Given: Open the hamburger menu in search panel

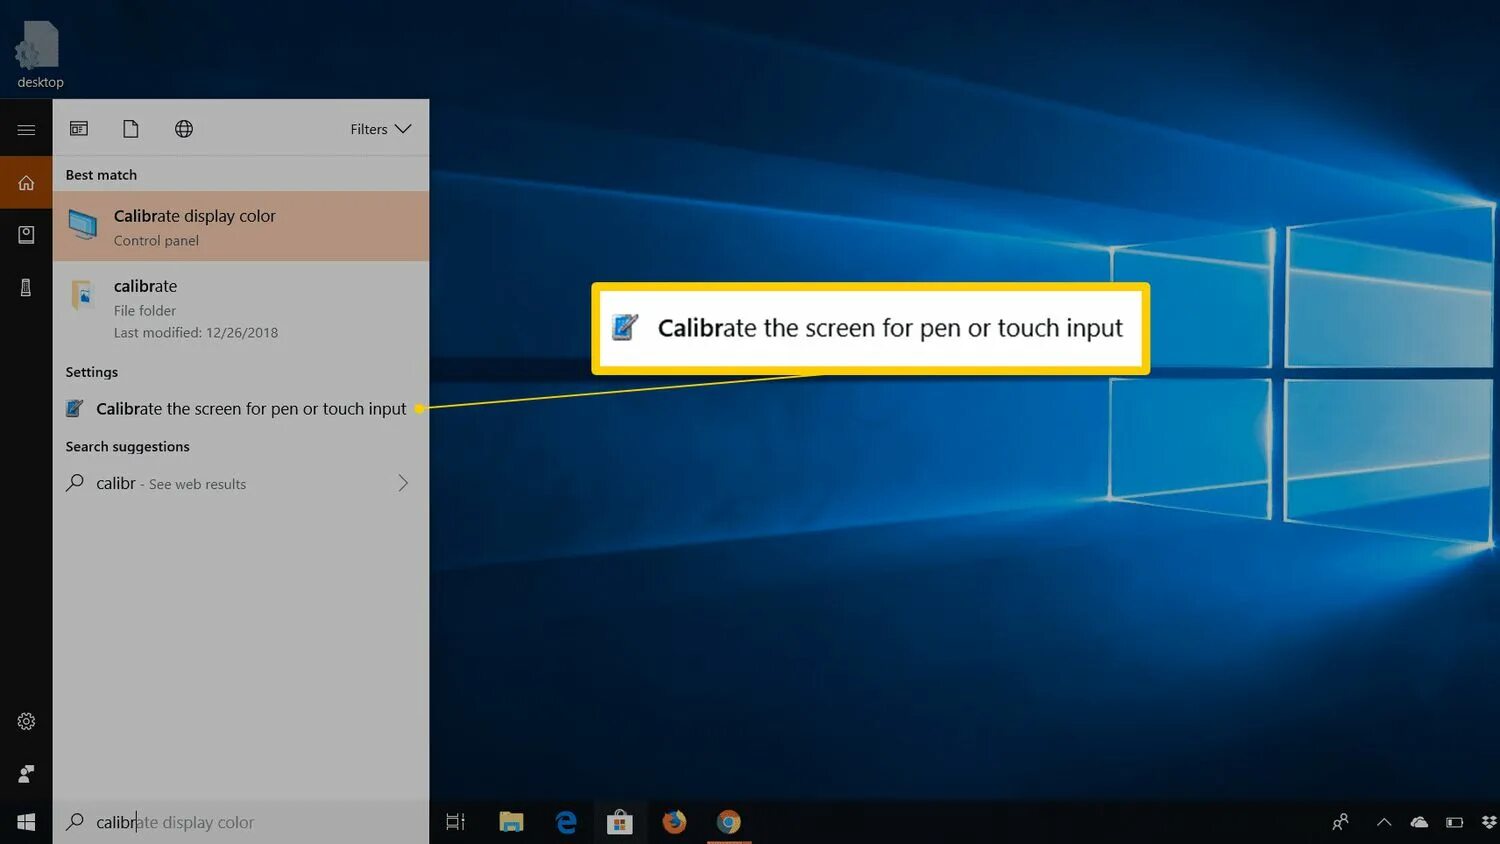Looking at the screenshot, I should click(x=26, y=130).
